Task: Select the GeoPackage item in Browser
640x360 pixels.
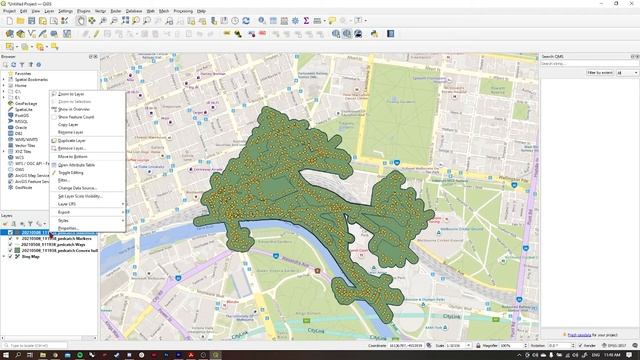Action: (26, 104)
